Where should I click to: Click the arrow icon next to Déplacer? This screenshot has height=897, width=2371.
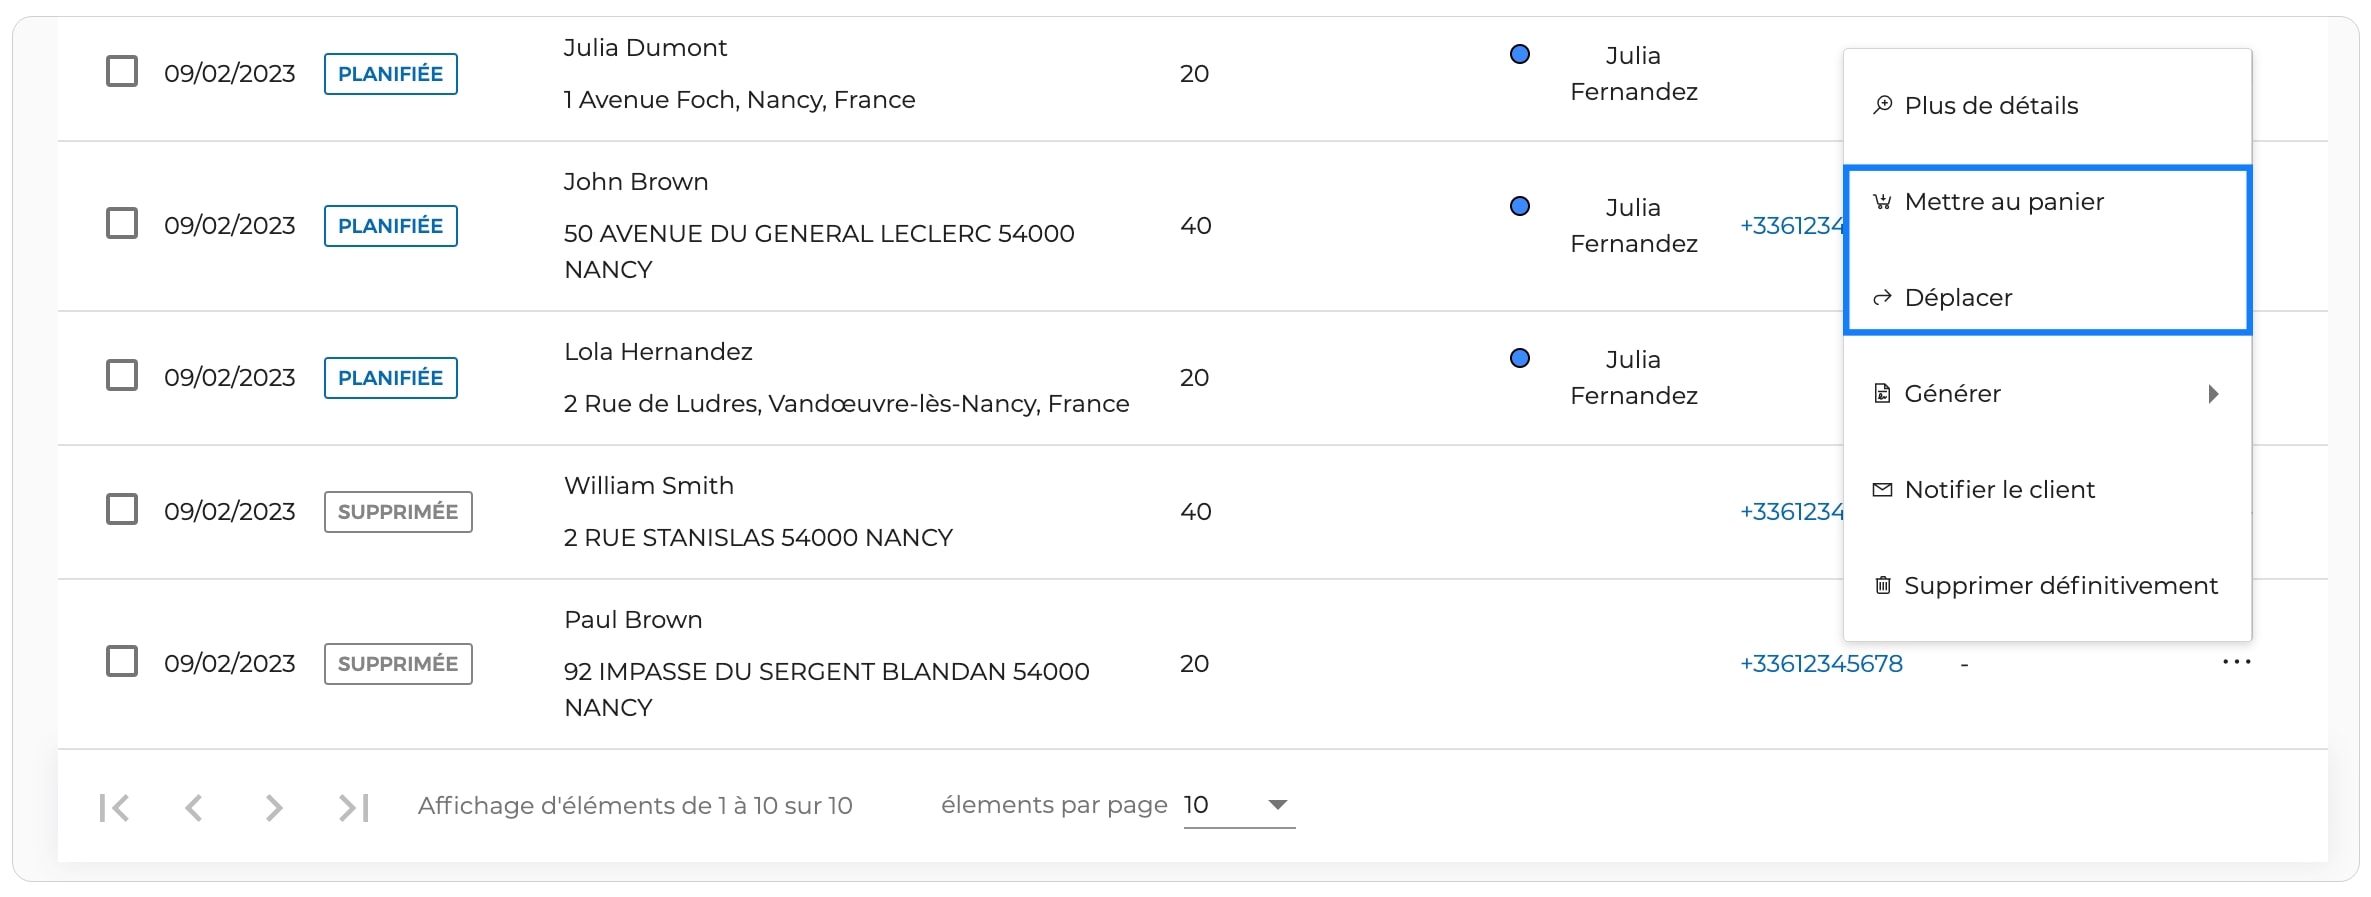[1882, 297]
